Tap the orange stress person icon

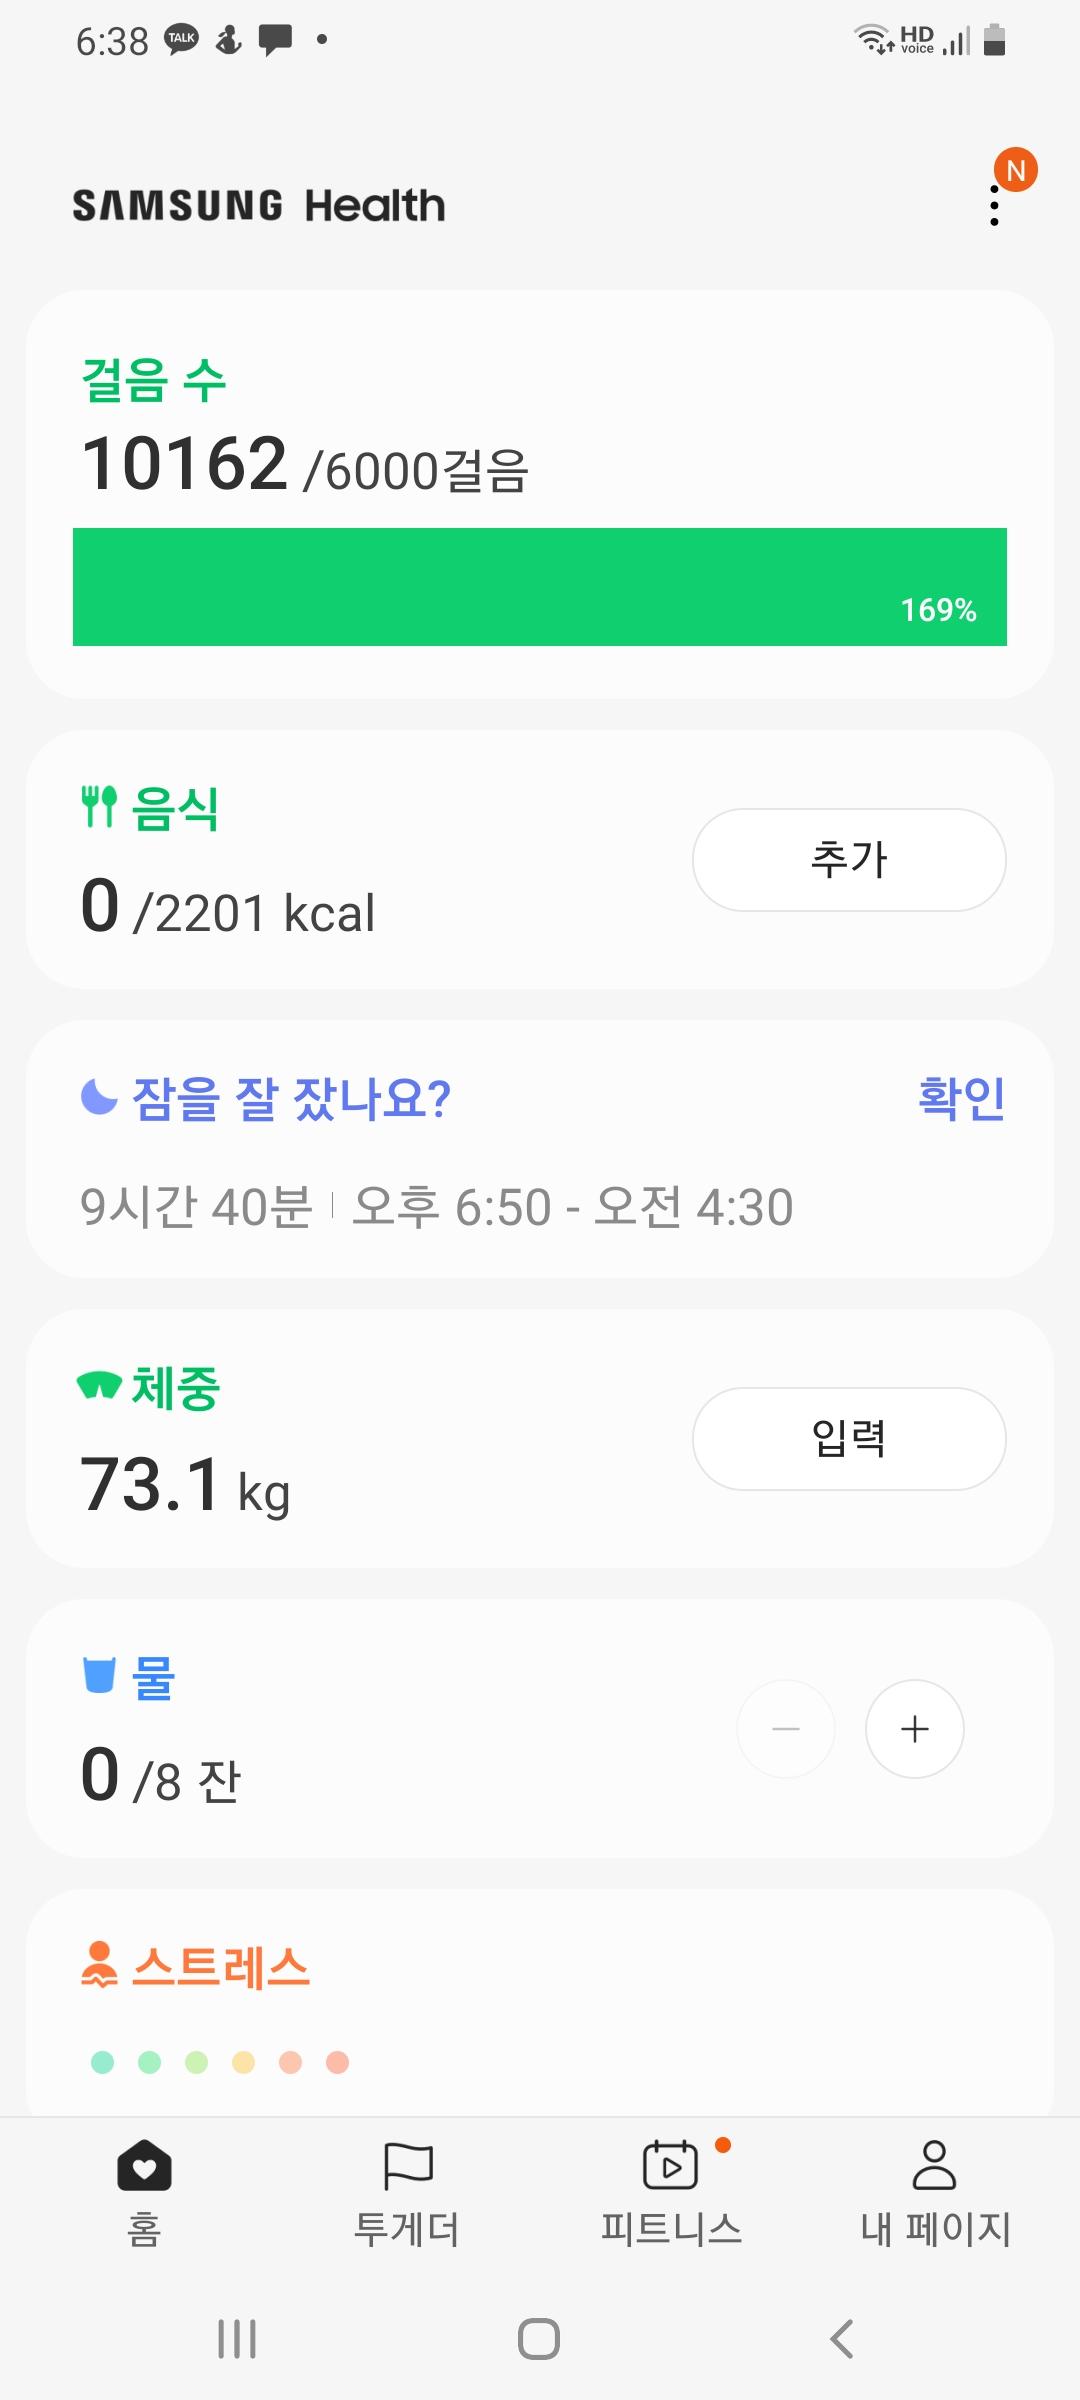point(99,1965)
